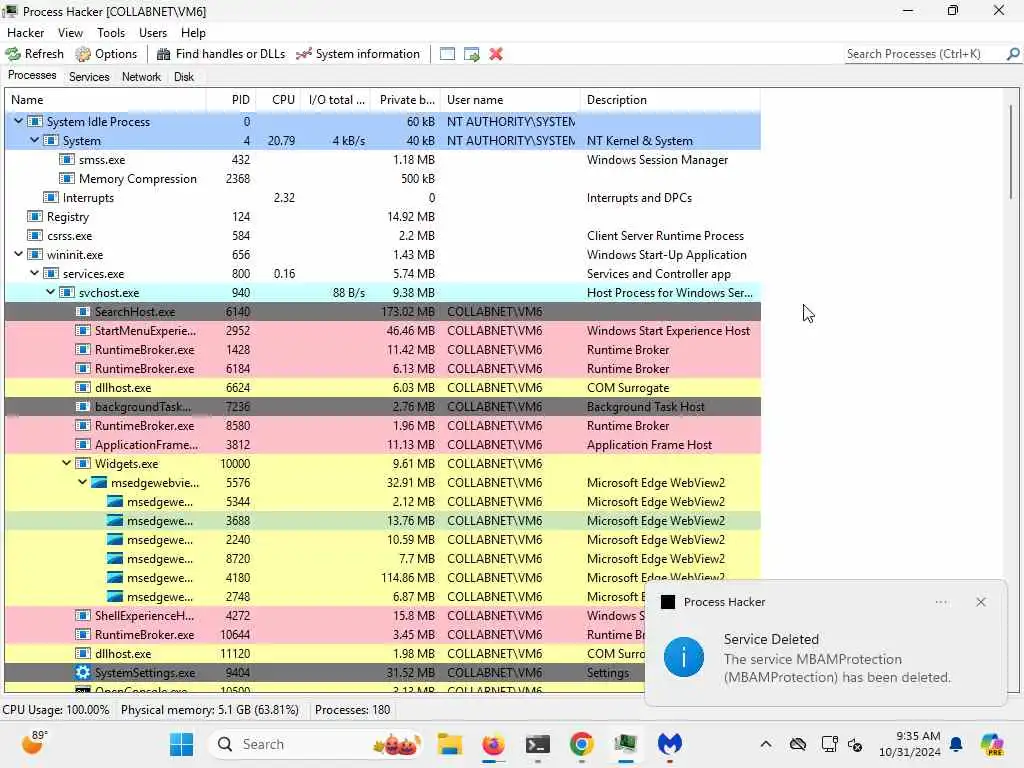Screen dimensions: 1024x768
Task: Select the SearchHost.exe process
Action: 383,312
